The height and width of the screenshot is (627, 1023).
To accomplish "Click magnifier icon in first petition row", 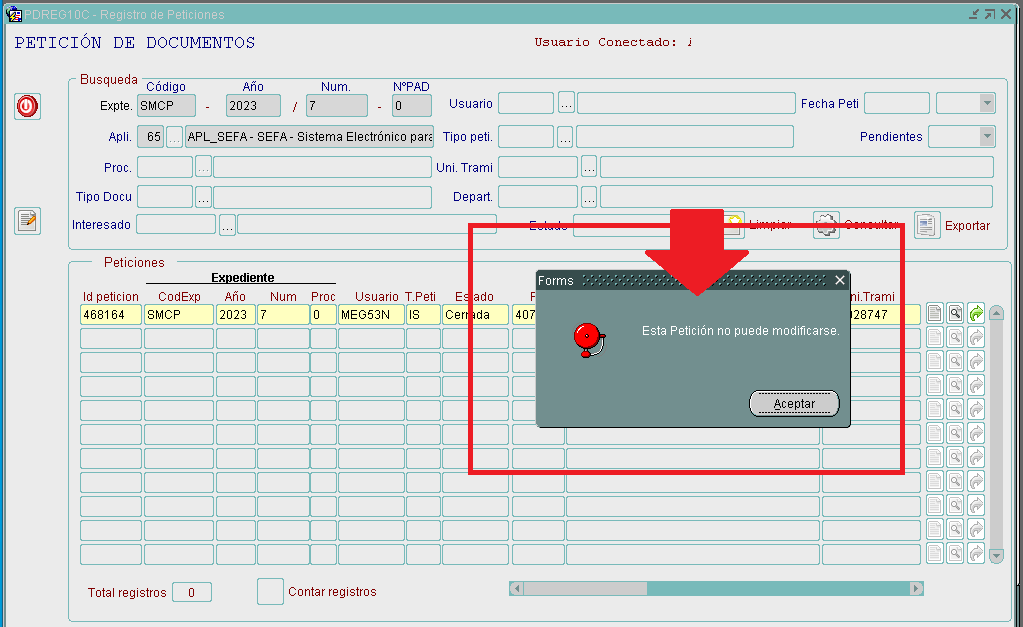I will pyautogui.click(x=956, y=314).
